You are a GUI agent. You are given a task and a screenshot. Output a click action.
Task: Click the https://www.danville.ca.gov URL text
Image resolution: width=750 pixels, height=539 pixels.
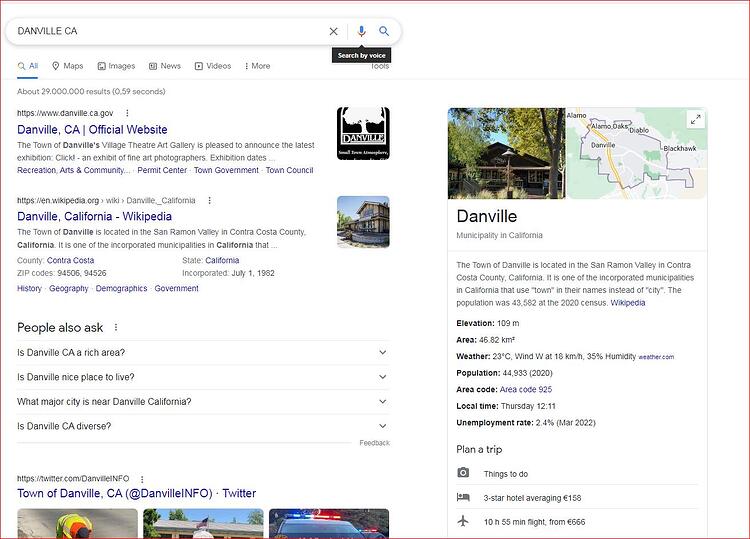(65, 113)
